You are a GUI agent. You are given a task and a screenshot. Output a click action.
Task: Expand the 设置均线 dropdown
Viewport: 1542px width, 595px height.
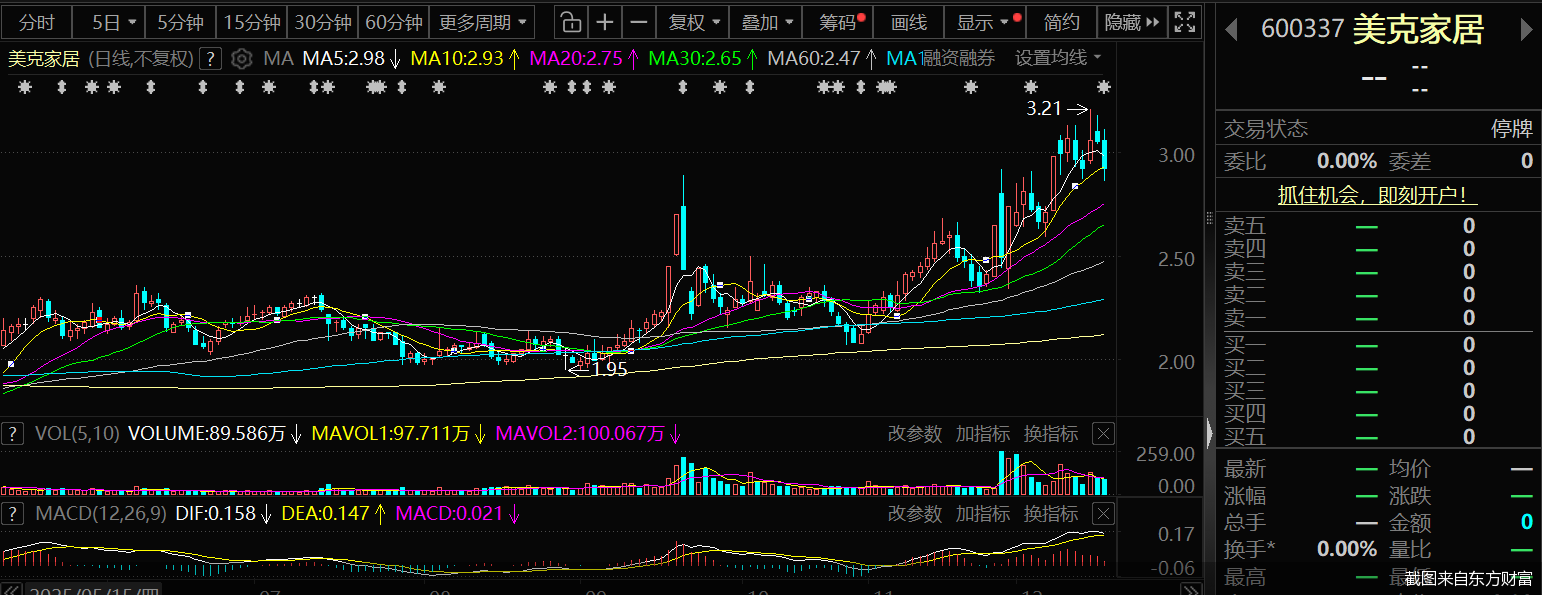(1058, 58)
